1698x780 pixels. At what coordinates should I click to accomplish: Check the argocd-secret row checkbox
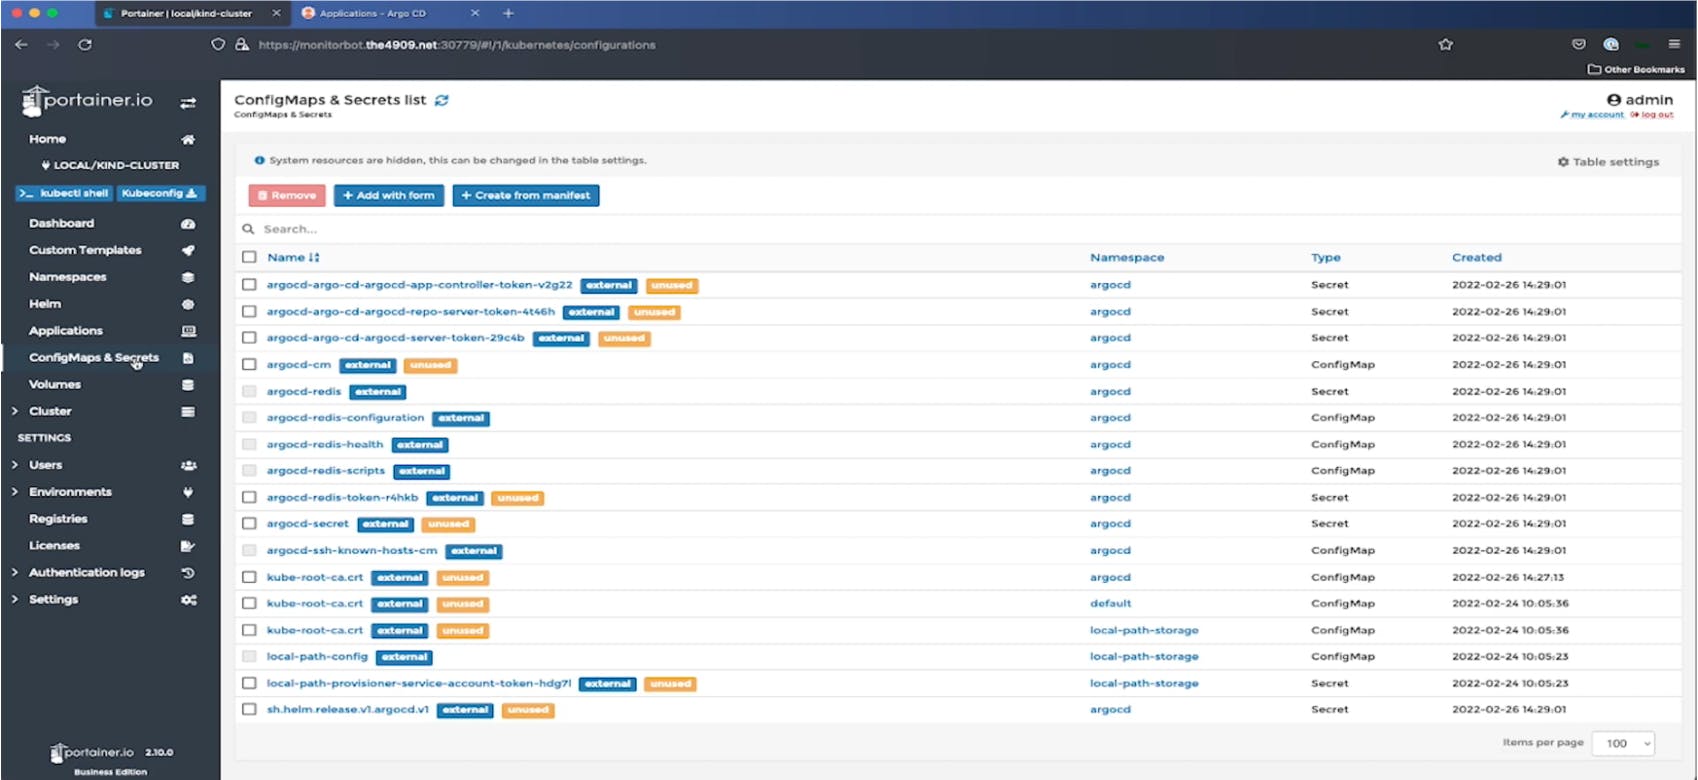point(249,524)
